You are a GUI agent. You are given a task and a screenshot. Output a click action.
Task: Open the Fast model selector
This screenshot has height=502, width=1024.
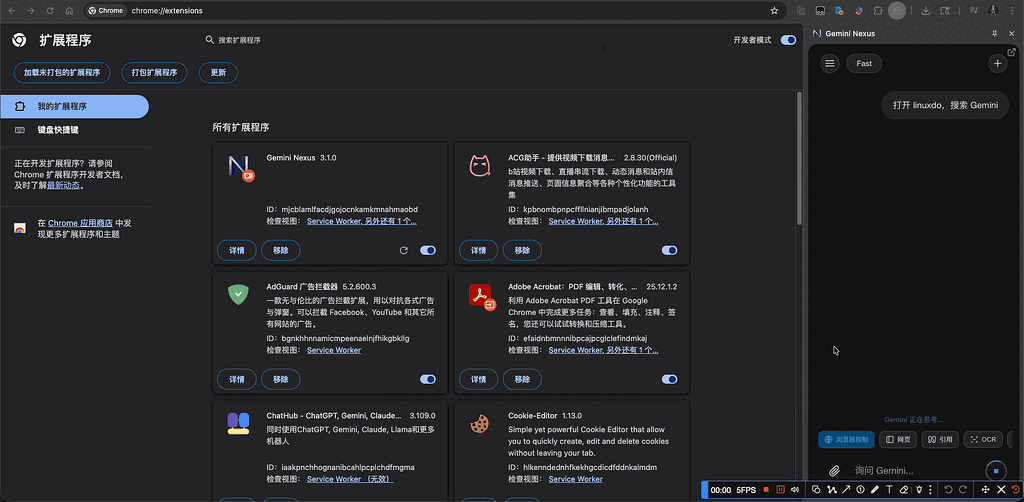(x=864, y=63)
